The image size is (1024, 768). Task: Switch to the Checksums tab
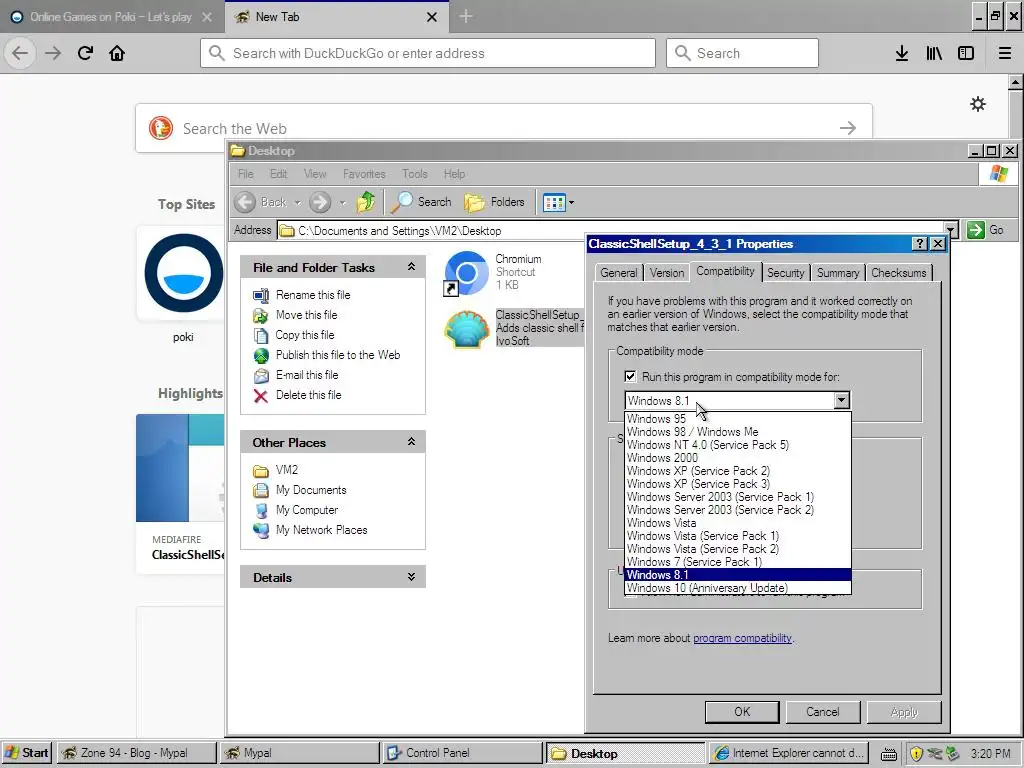[x=899, y=273]
